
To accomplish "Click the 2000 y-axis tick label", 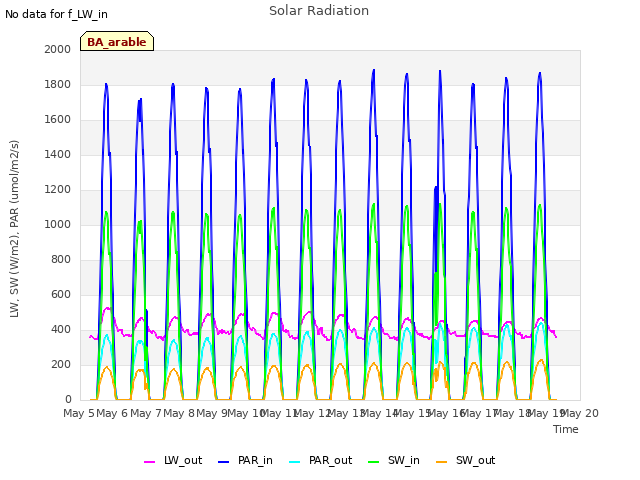I will (58, 49).
